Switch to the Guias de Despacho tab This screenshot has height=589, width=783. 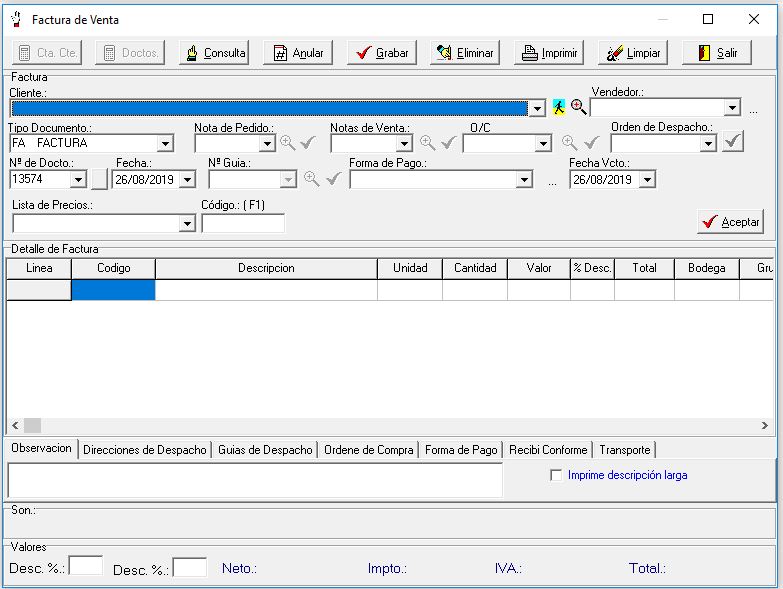coord(265,450)
